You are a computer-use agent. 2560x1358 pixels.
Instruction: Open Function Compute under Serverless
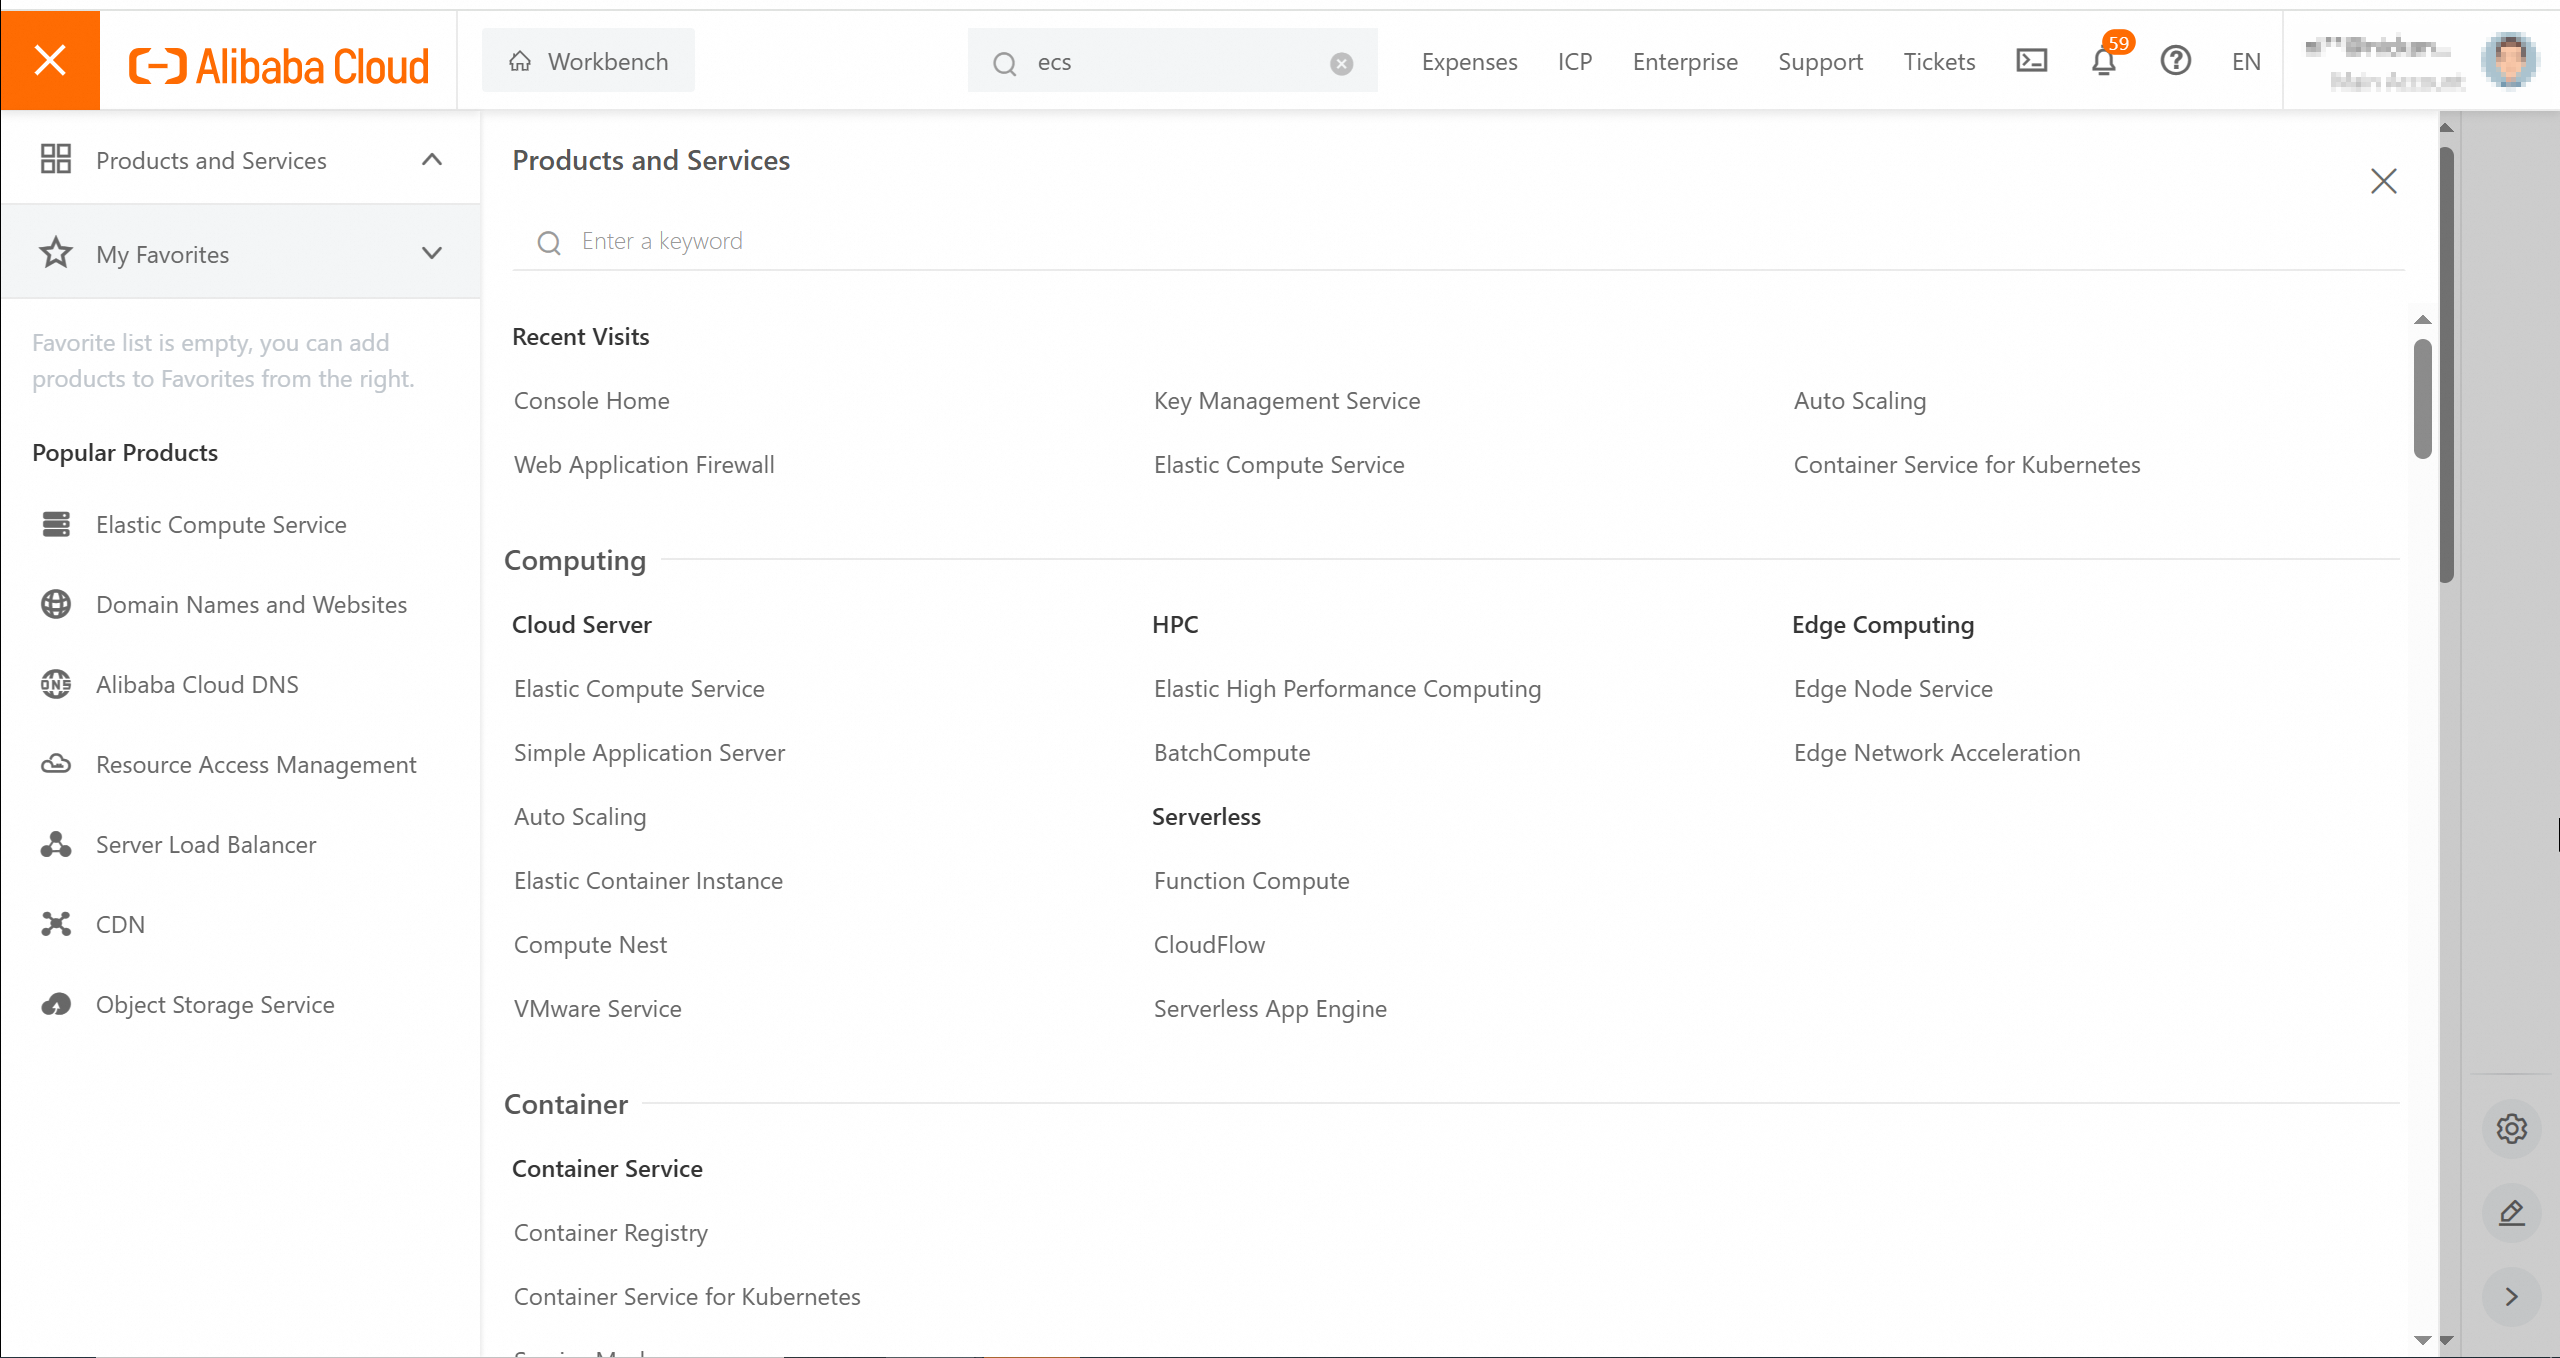coord(1252,881)
